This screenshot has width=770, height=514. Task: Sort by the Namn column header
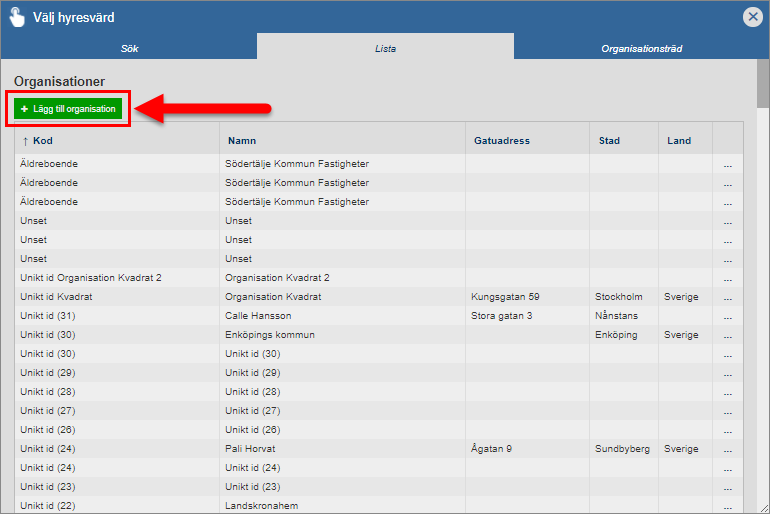[242, 141]
